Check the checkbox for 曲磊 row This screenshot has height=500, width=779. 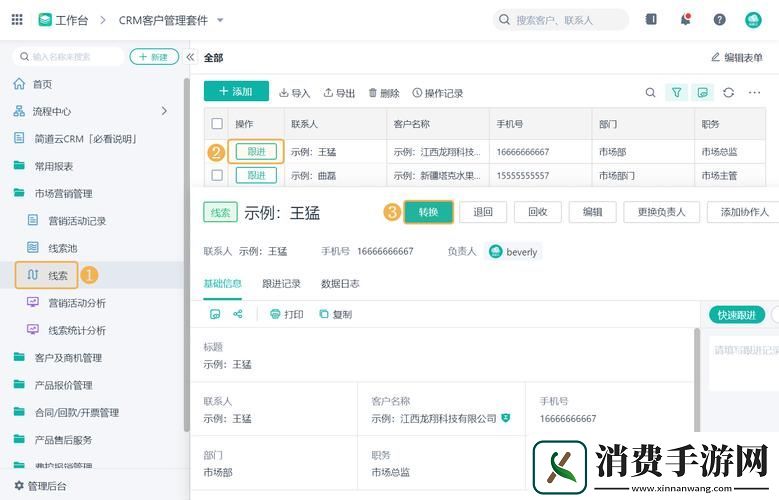217,175
